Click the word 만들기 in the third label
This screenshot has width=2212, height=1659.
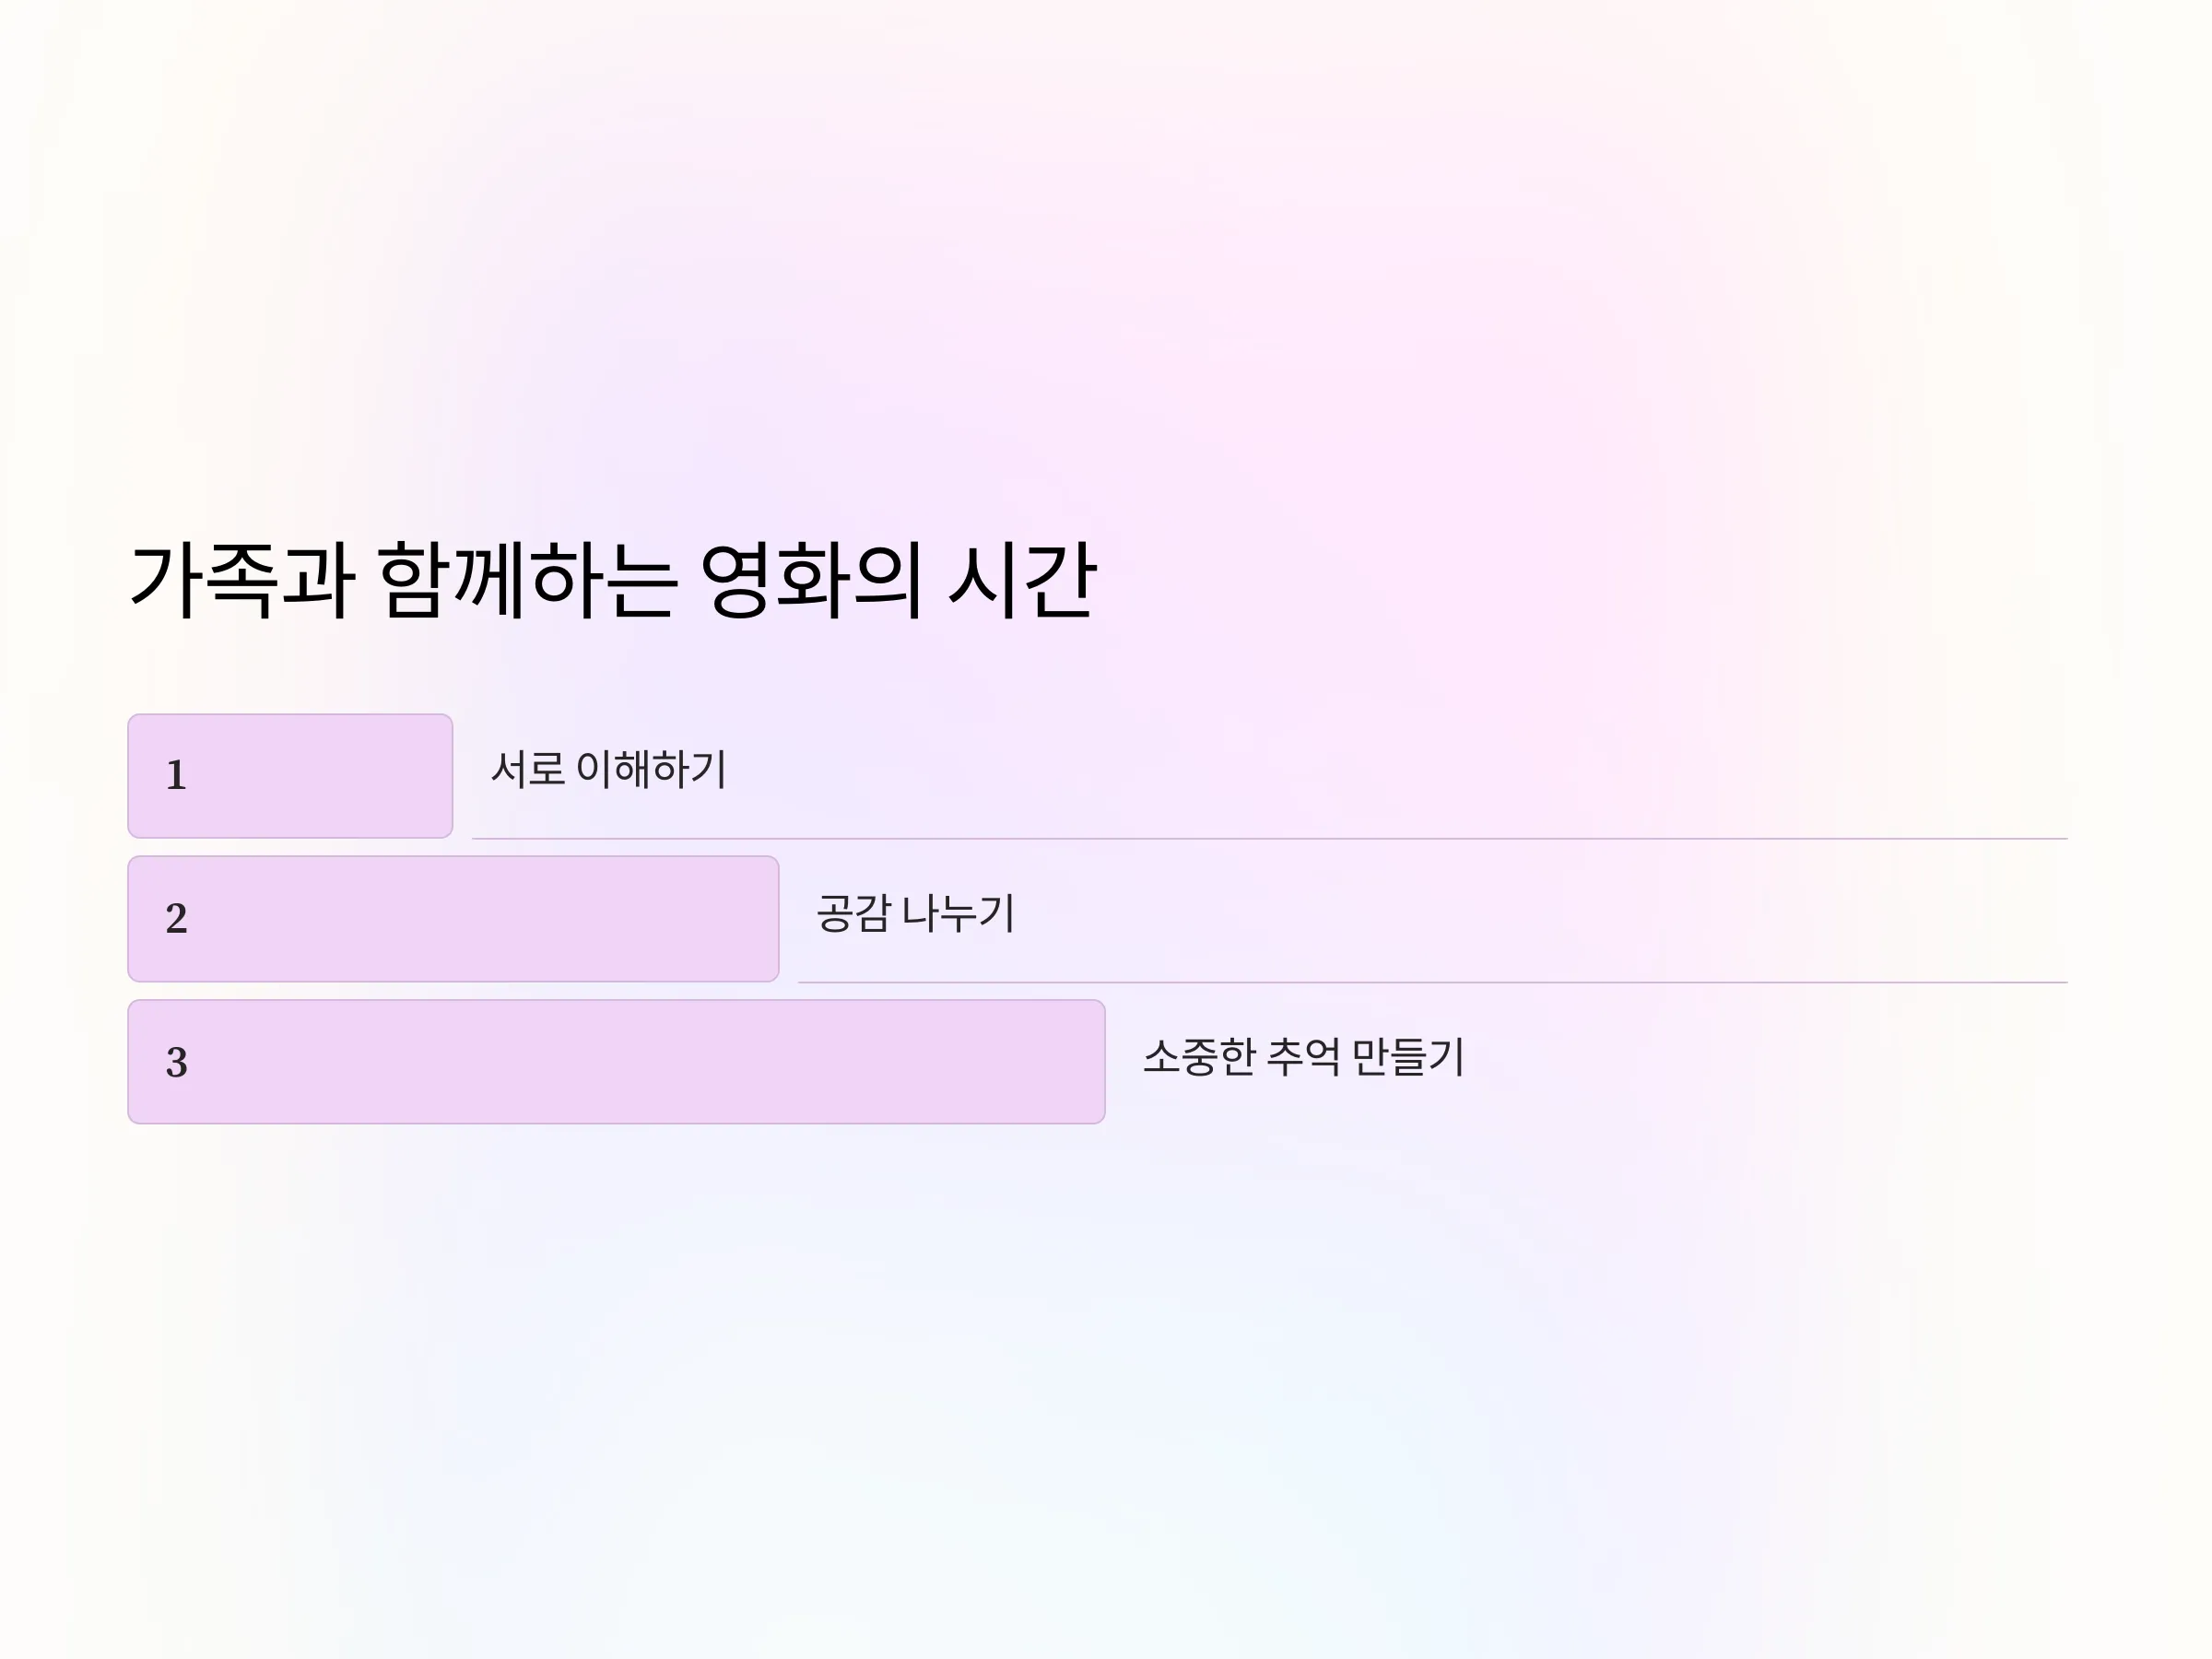1408,1056
